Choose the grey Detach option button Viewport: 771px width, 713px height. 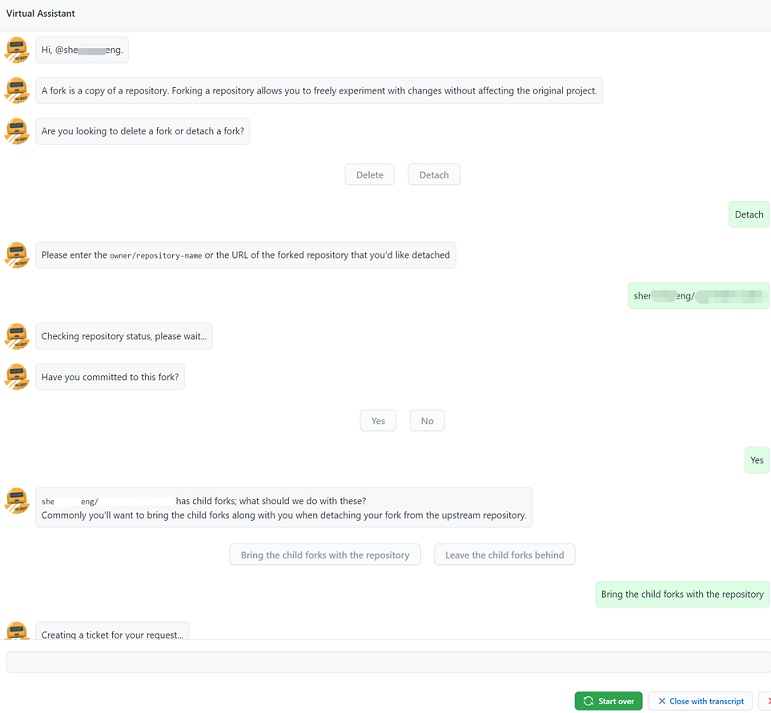(434, 175)
